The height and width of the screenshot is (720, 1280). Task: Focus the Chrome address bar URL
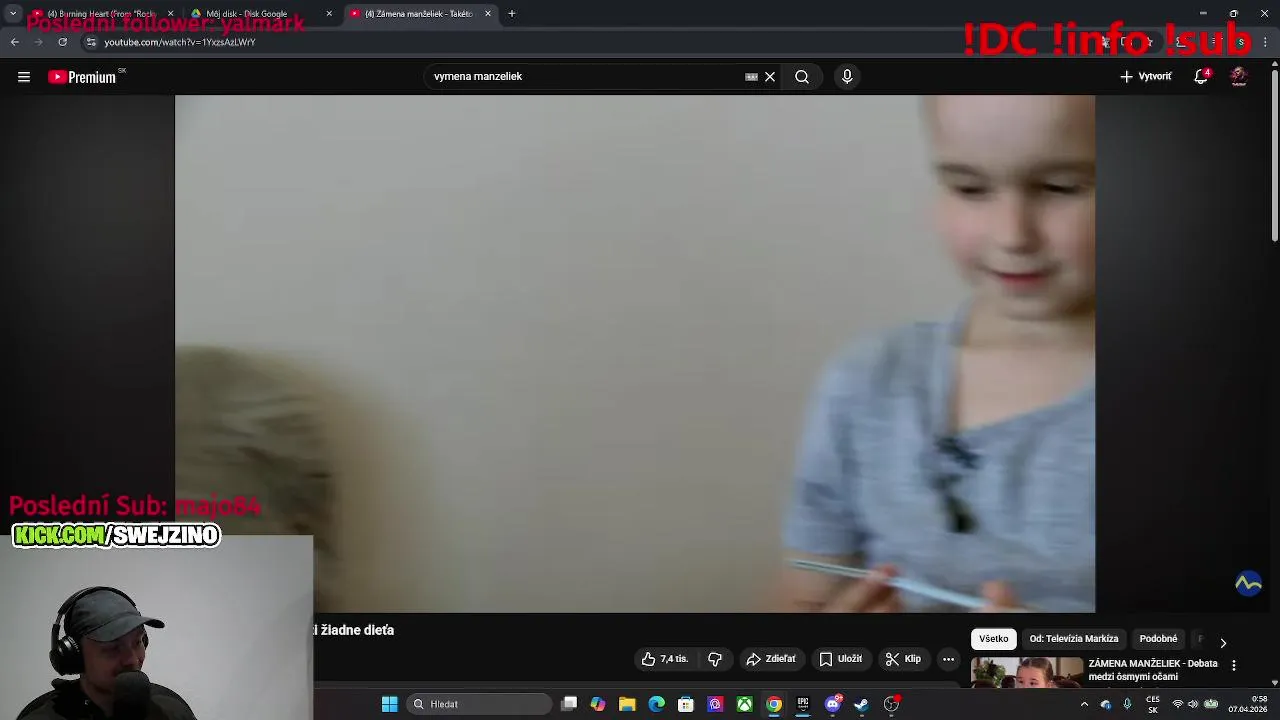[x=180, y=42]
